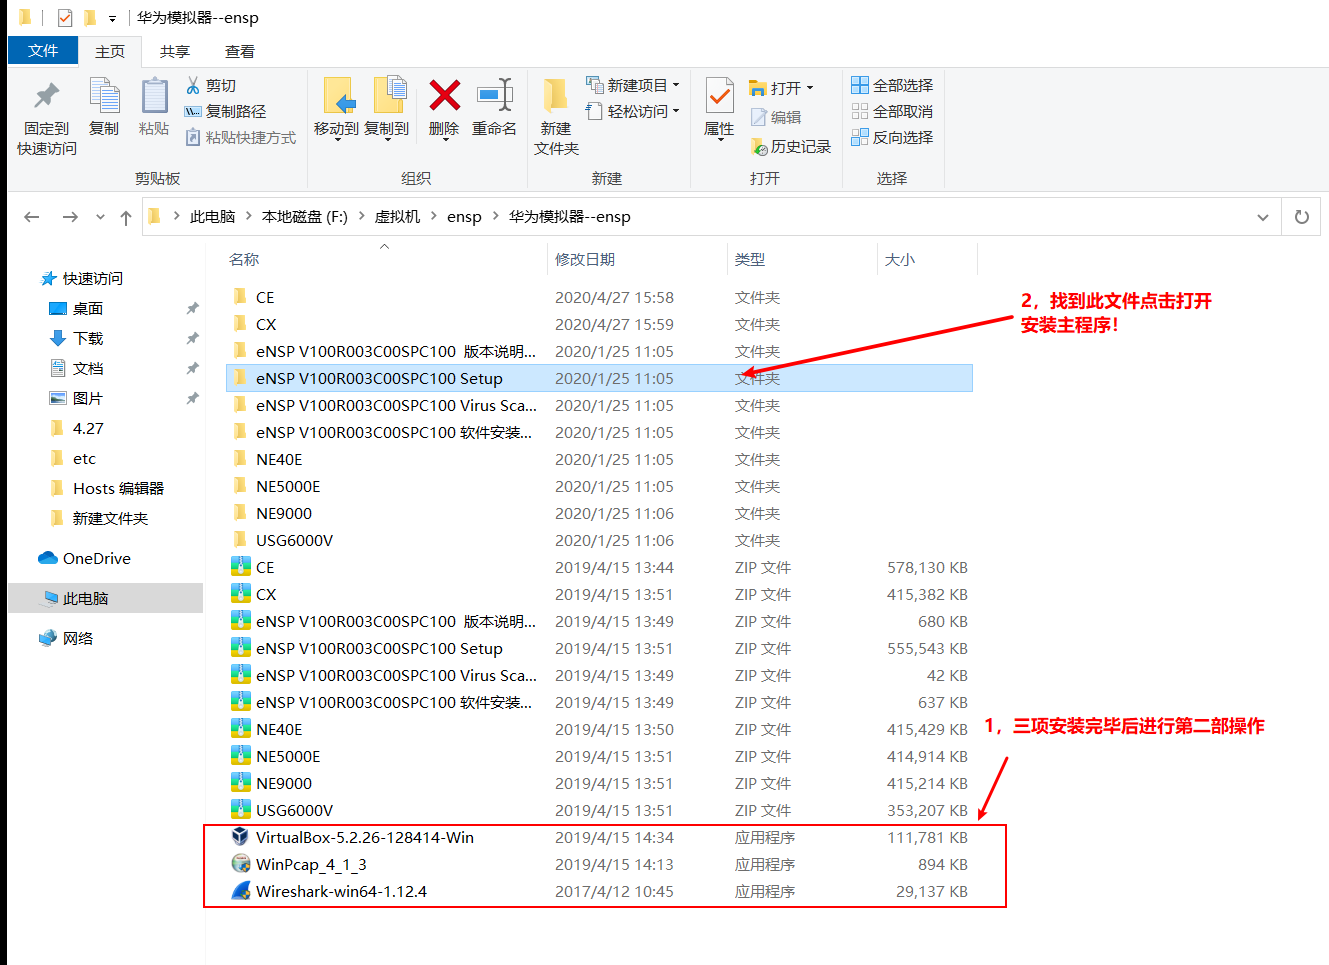Click Paste shortcut (粘贴快捷方式)
The image size is (1329, 965).
pos(240,137)
